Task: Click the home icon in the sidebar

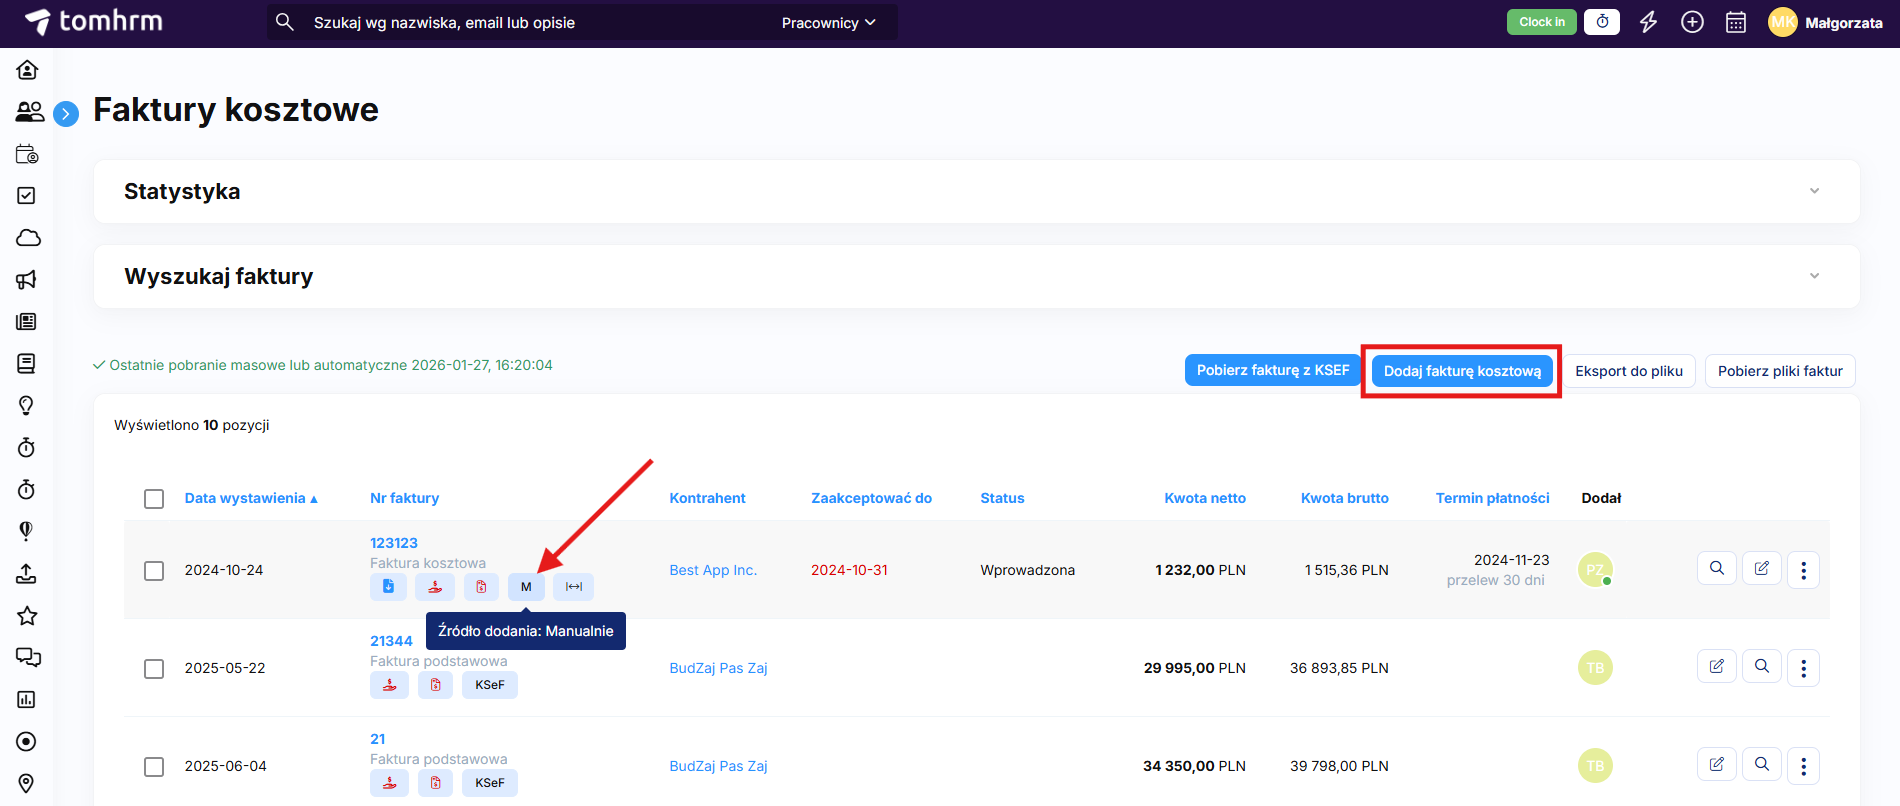Action: tap(27, 69)
